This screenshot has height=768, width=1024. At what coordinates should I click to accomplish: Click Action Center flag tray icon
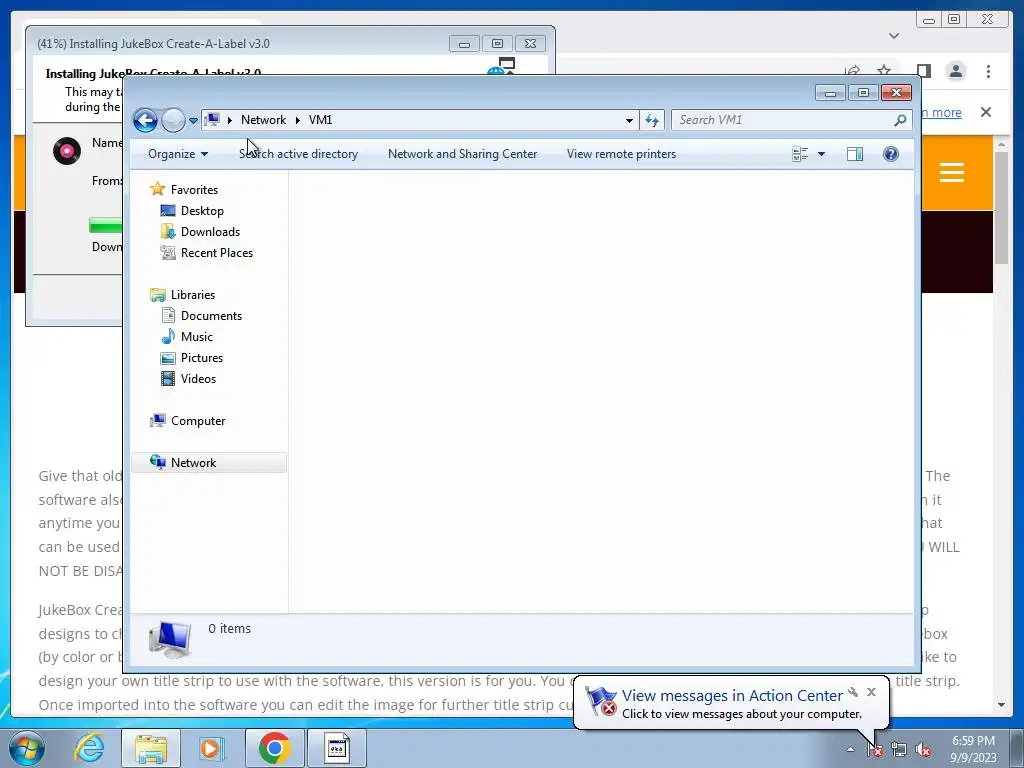[875, 750]
